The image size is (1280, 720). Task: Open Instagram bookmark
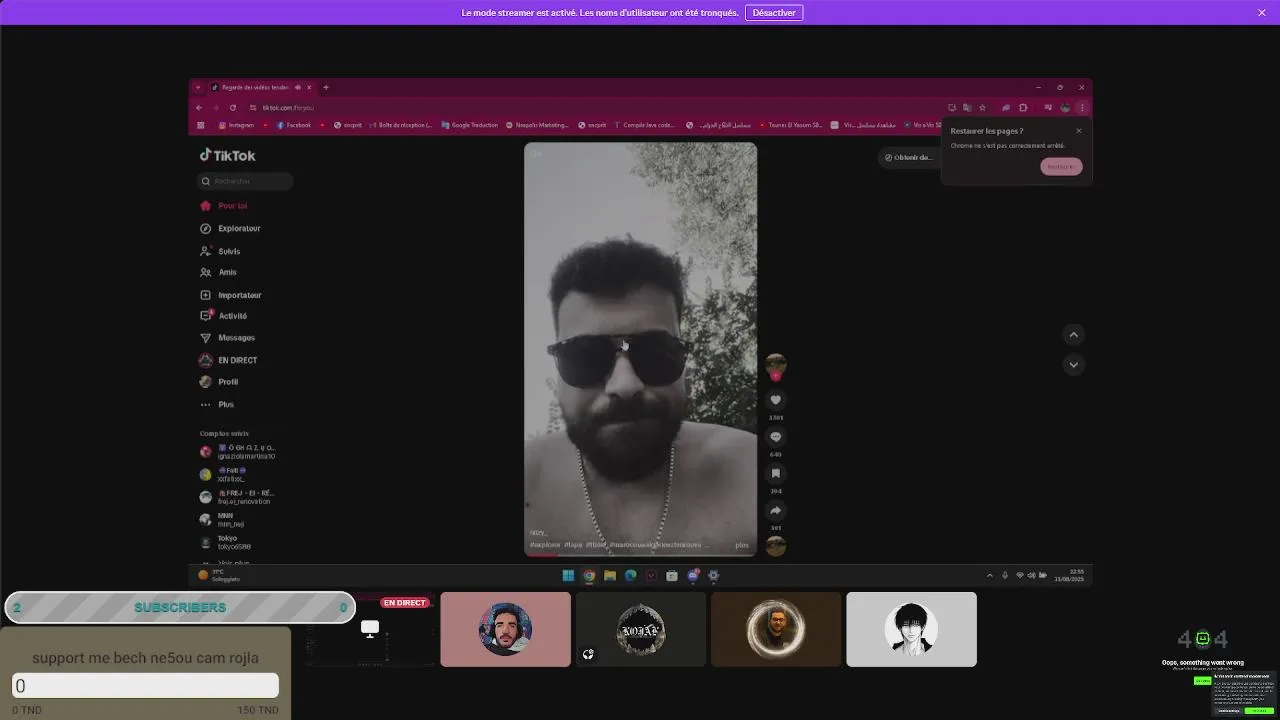pos(236,125)
